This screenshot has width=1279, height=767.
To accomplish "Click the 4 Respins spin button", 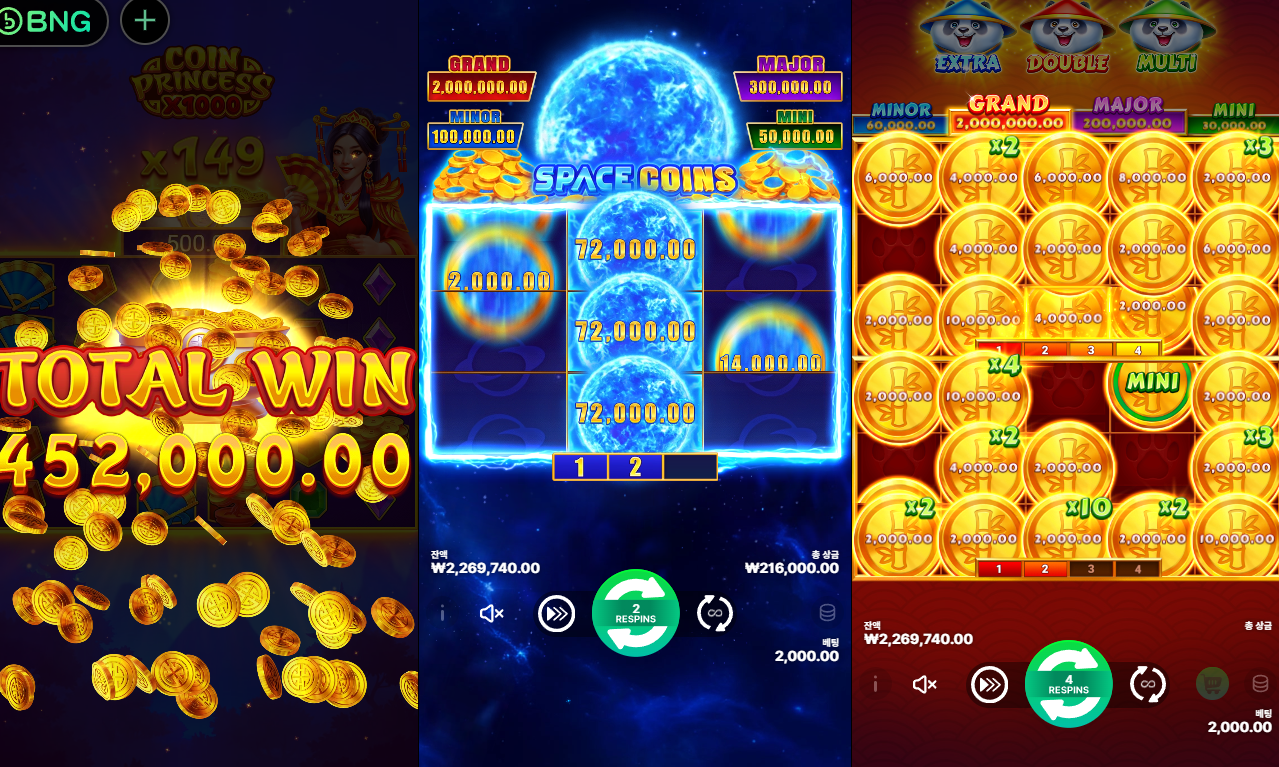I will (x=1069, y=684).
